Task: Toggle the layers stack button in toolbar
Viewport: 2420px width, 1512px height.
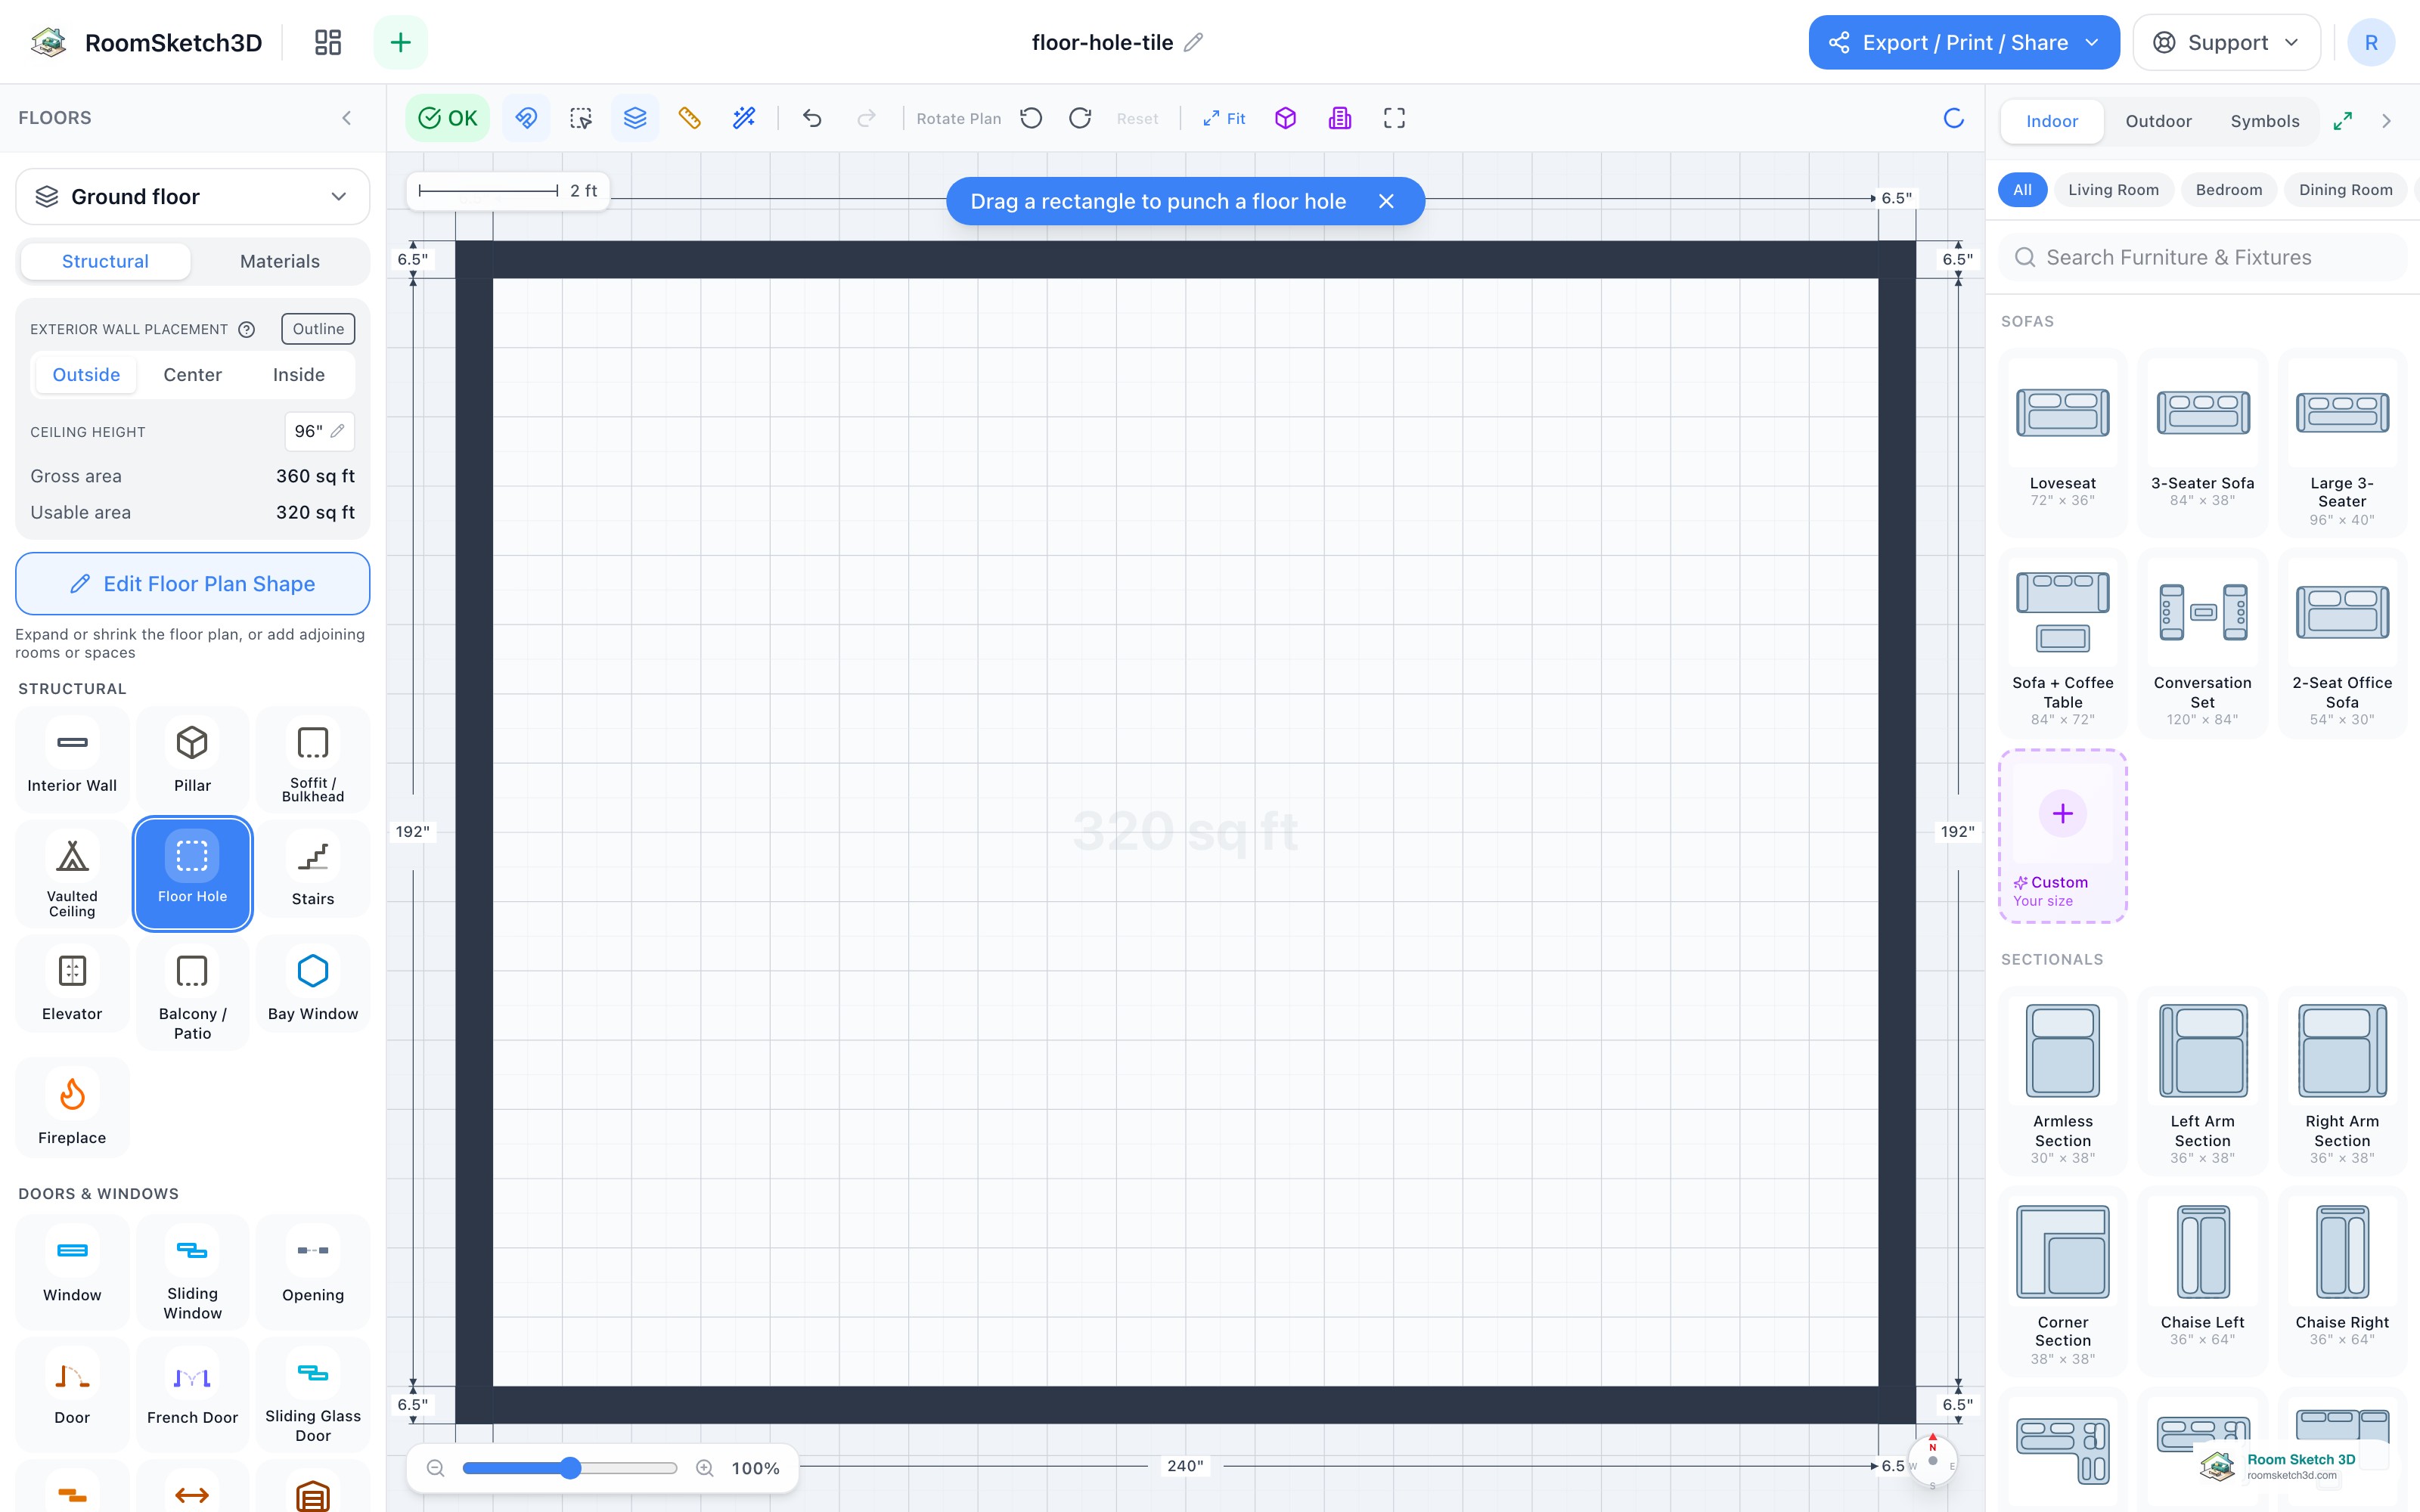Action: (635, 118)
